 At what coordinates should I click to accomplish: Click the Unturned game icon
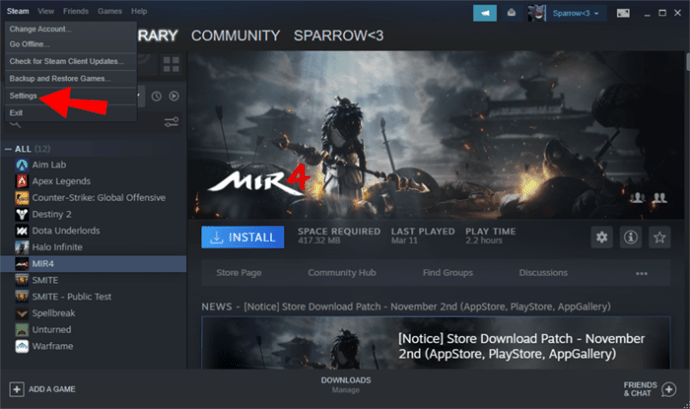[x=22, y=330]
